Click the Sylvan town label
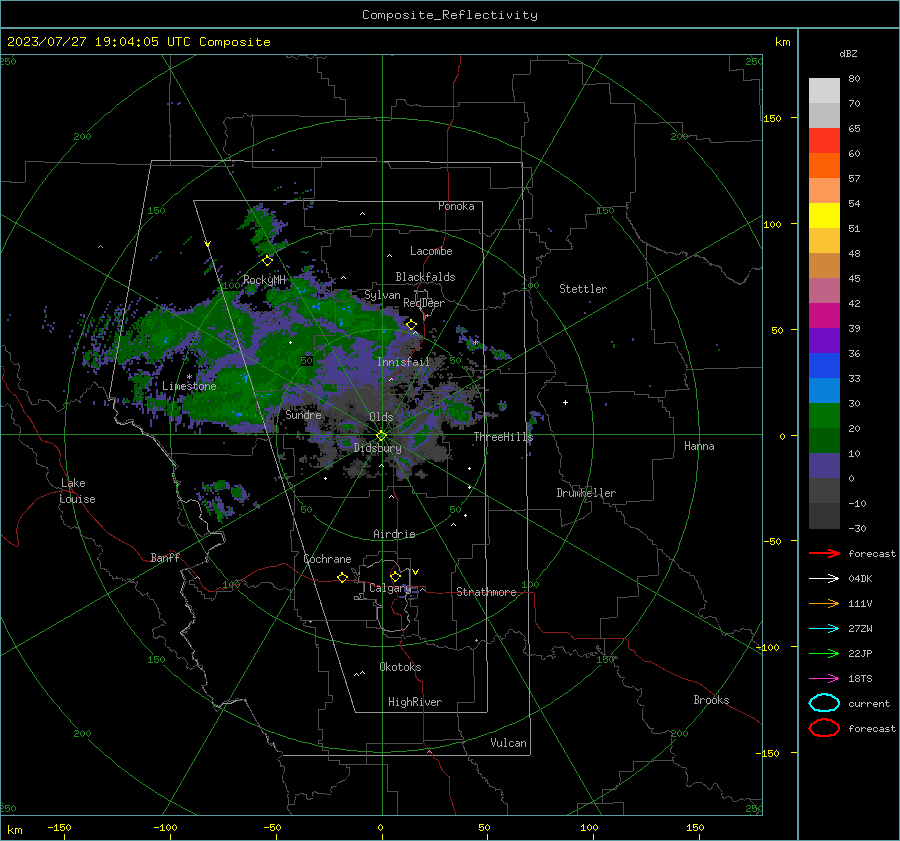Viewport: 900px width, 841px height. click(382, 295)
